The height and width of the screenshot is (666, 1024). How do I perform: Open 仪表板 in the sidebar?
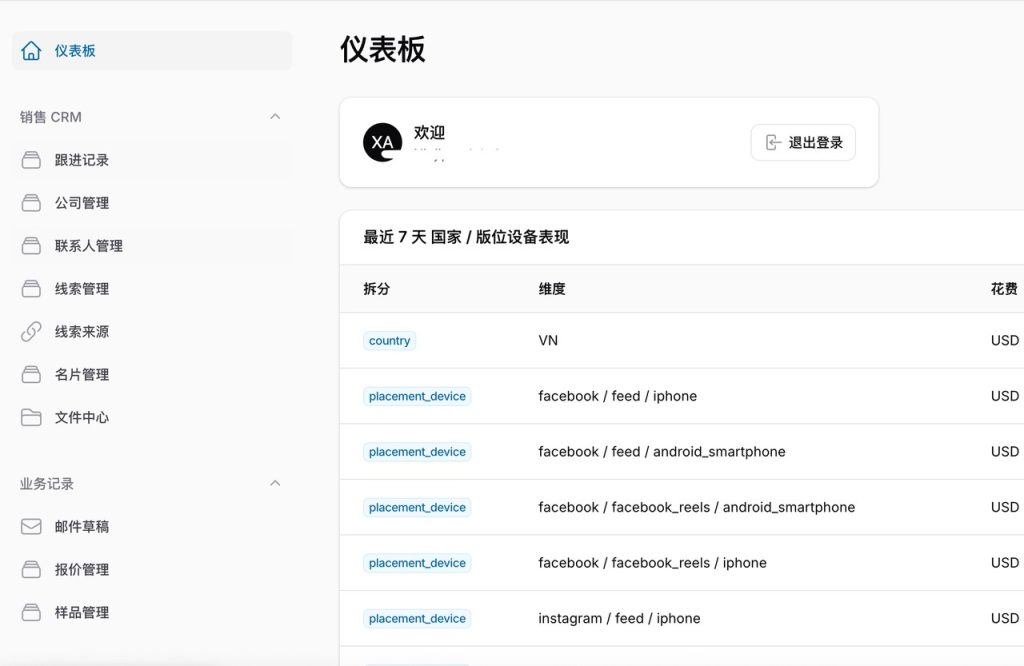(x=152, y=51)
